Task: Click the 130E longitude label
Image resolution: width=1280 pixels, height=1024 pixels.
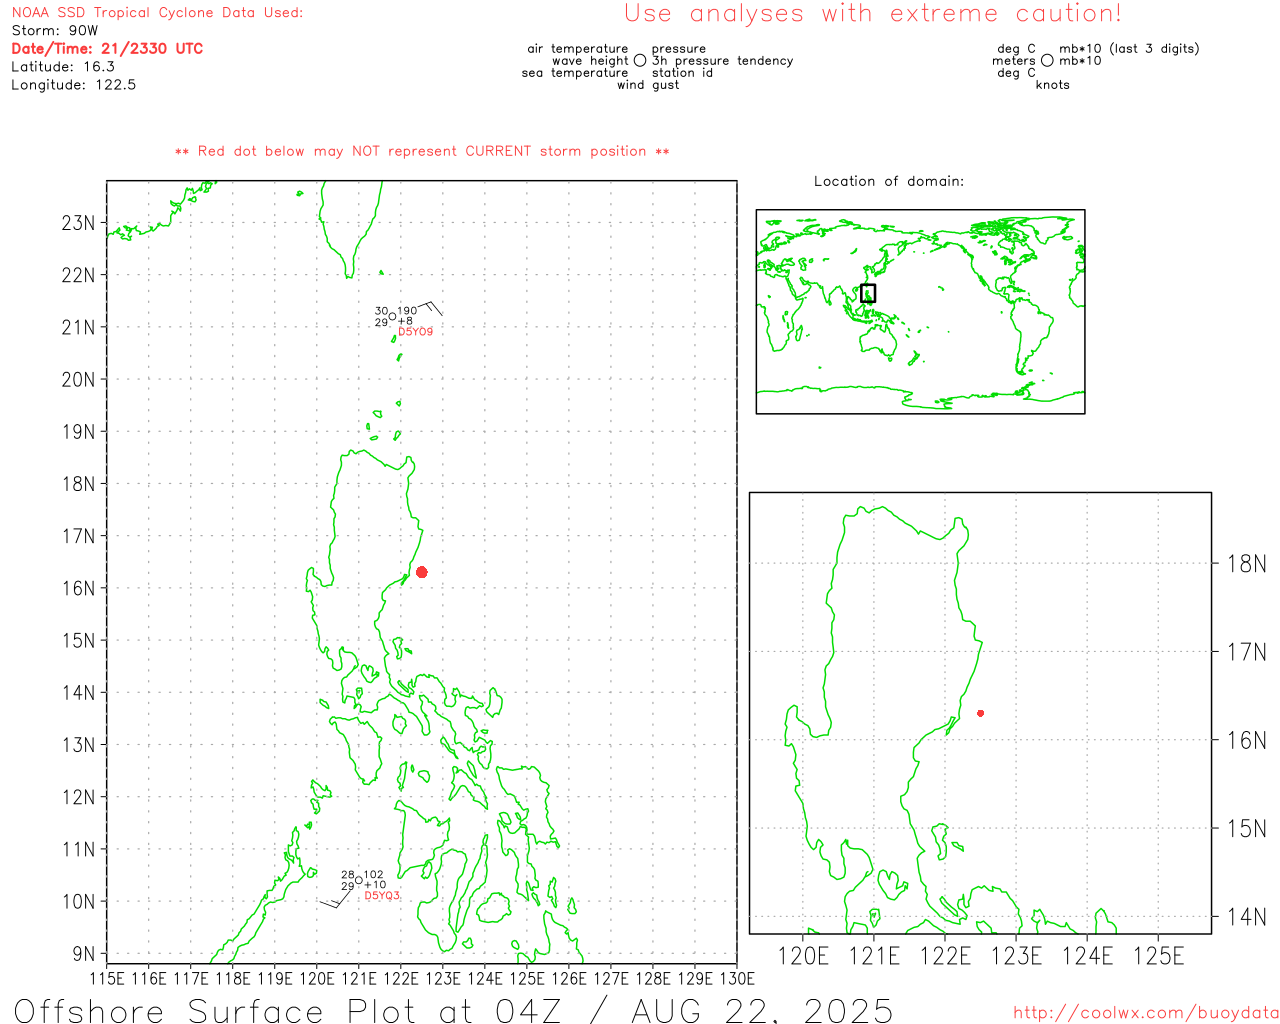Action: point(737,978)
